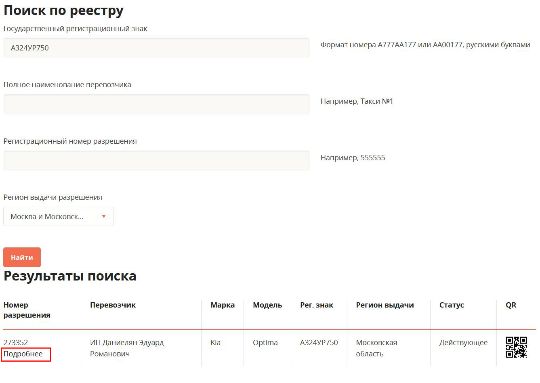Open the Подробнее details link
This screenshot has height=383, width=540.
tap(23, 354)
